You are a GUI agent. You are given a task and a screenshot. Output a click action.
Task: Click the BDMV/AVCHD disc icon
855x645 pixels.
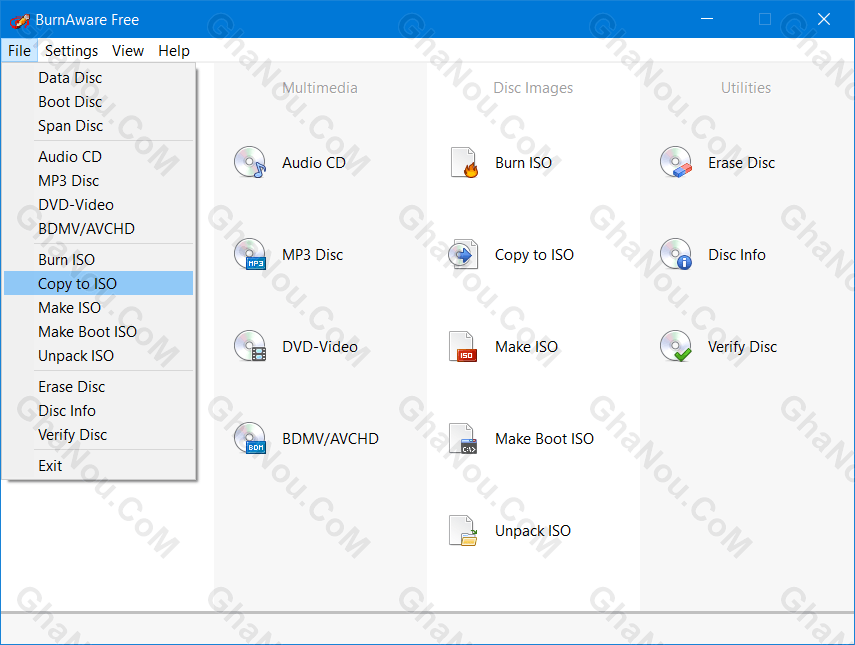(250, 438)
